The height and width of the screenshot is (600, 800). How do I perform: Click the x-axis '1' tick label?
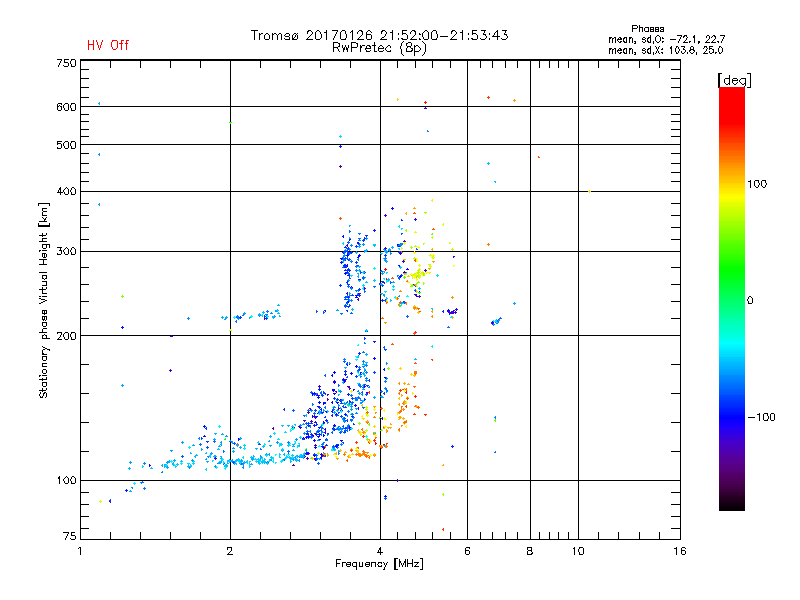click(x=80, y=551)
